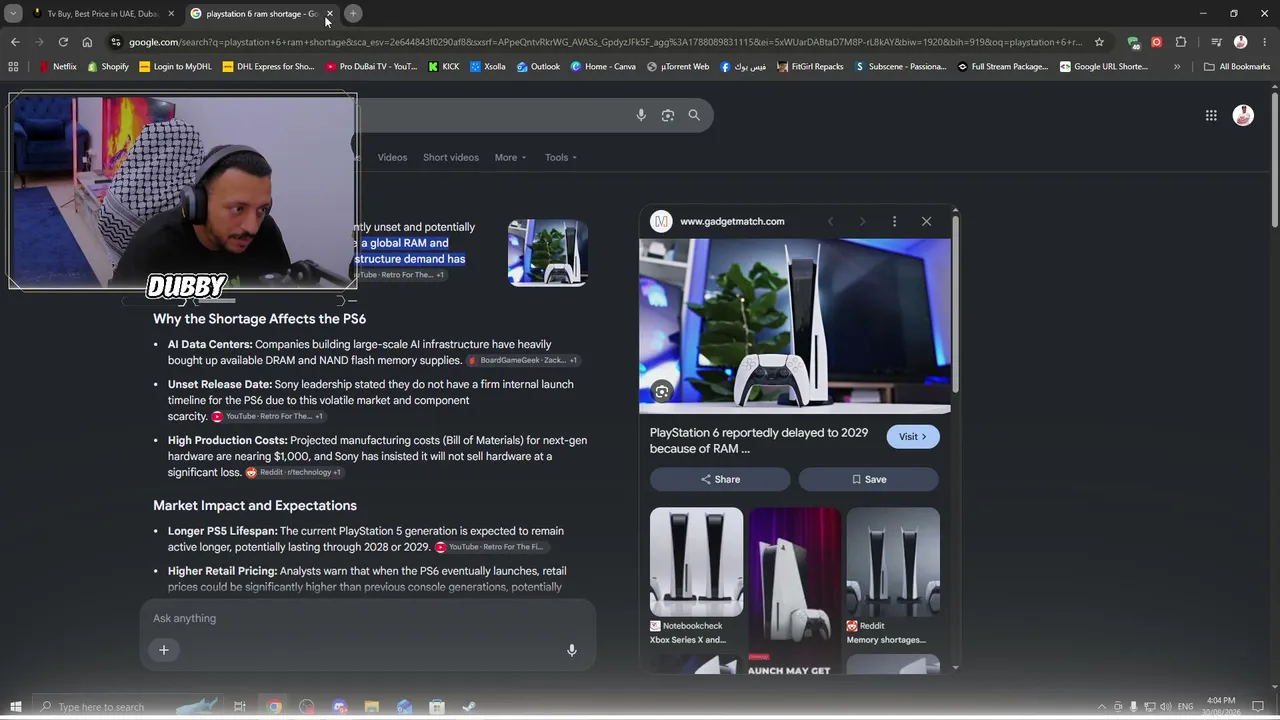Bookmark this page with the star icon
Screen dimensions: 1280x720
(1099, 42)
